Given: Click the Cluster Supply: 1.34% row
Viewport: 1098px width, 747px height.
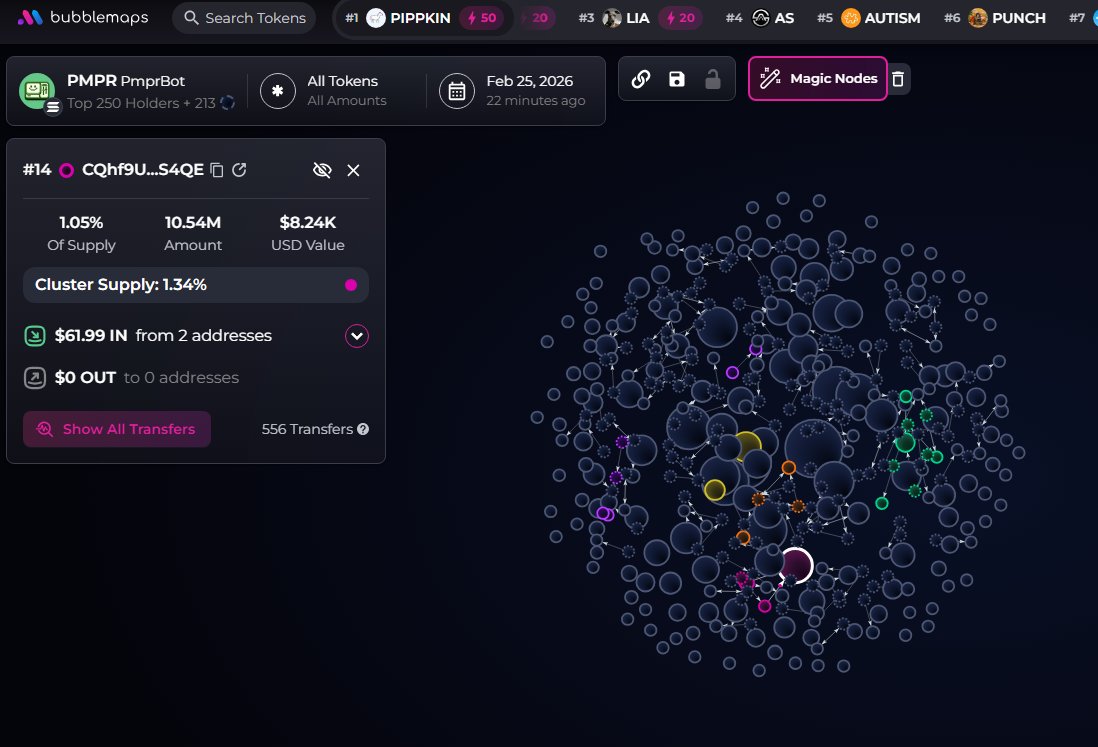Looking at the screenshot, I should [196, 285].
